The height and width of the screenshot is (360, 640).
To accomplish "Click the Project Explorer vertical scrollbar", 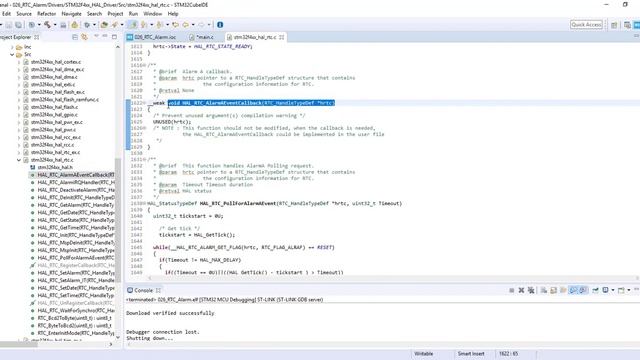I will pyautogui.click(x=118, y=220).
